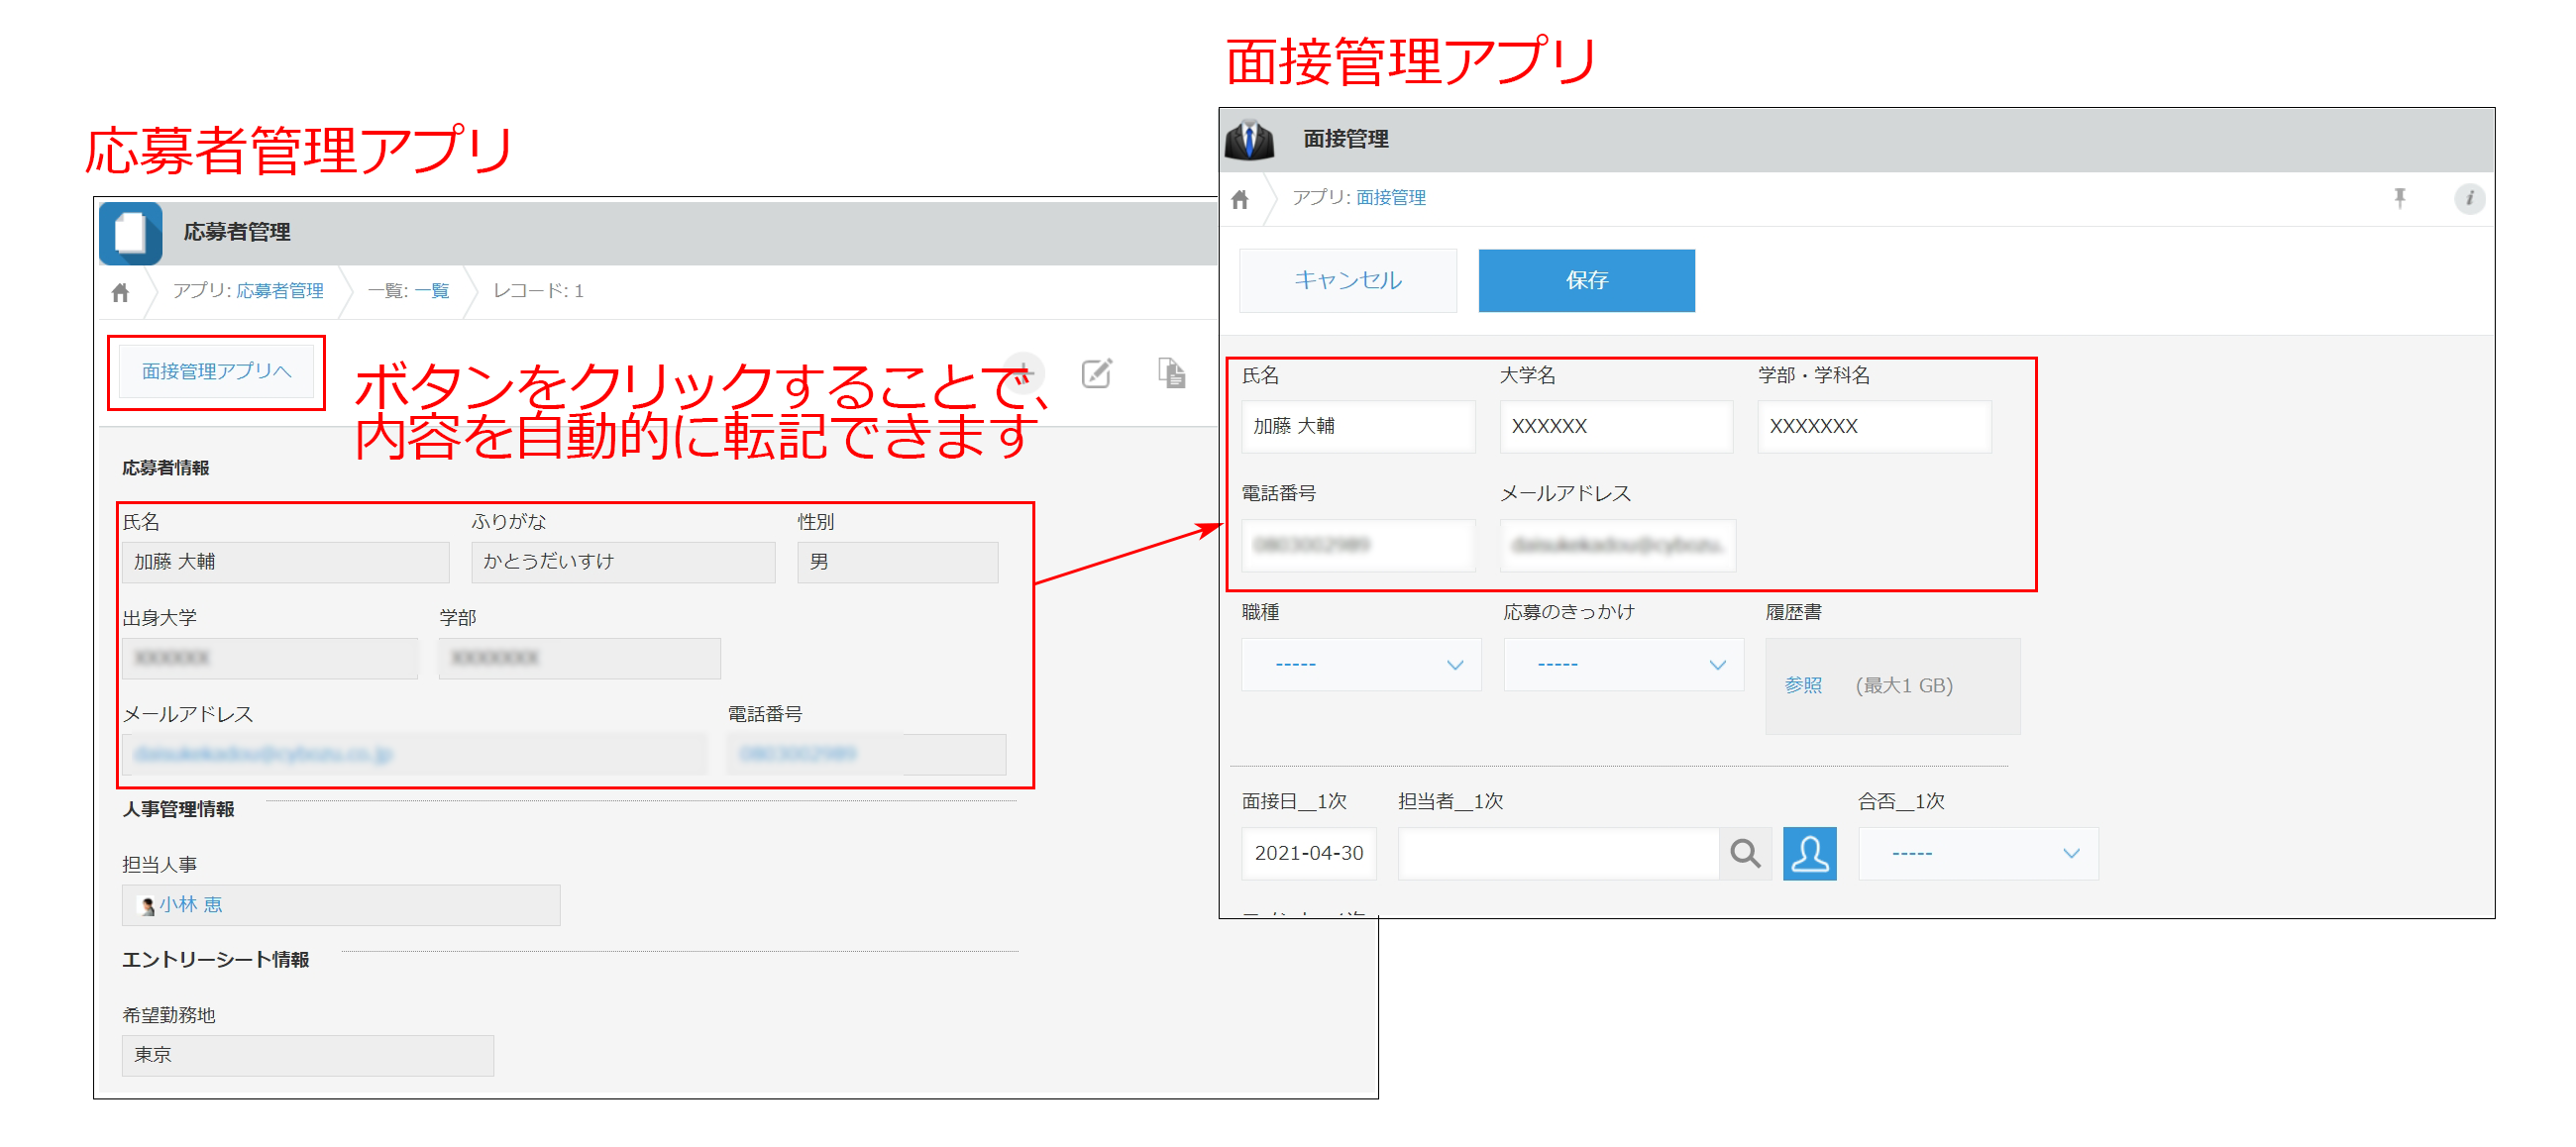Open the 職種 dropdown
Screen dimensions: 2576x1147
click(x=1360, y=664)
